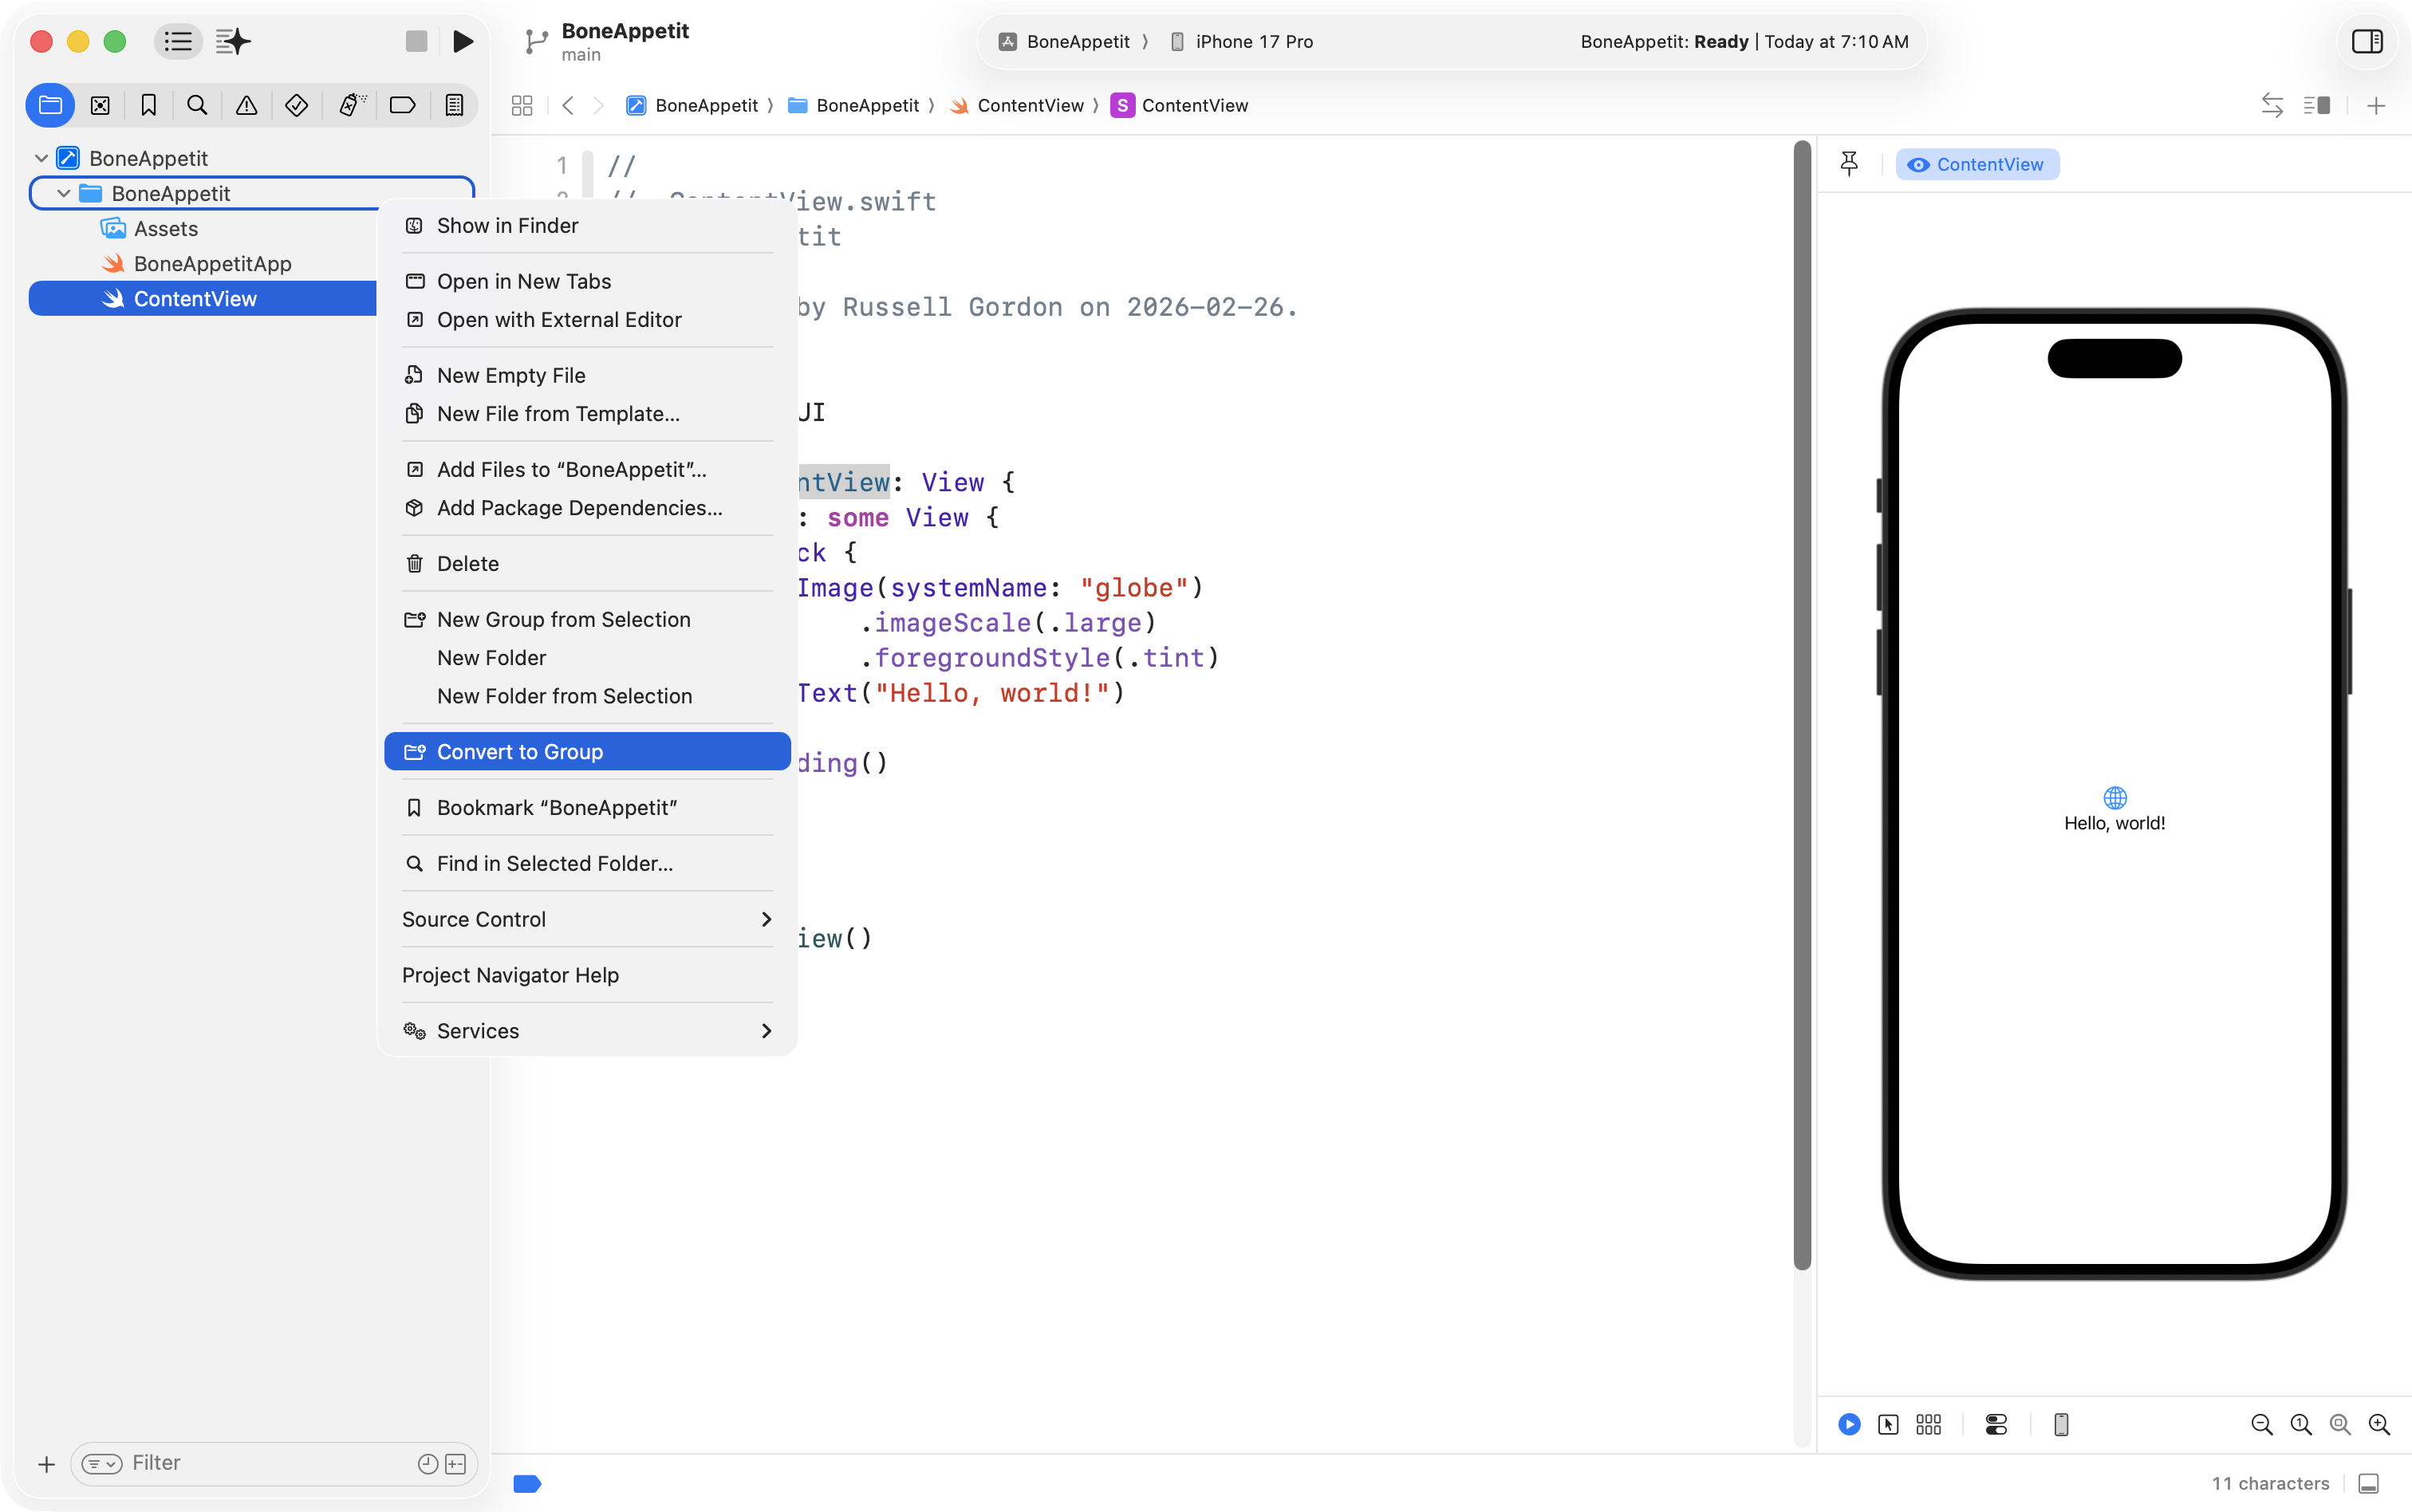The height and width of the screenshot is (1512, 2412).
Task: Open the Breakpoint navigator icon
Action: pos(402,105)
